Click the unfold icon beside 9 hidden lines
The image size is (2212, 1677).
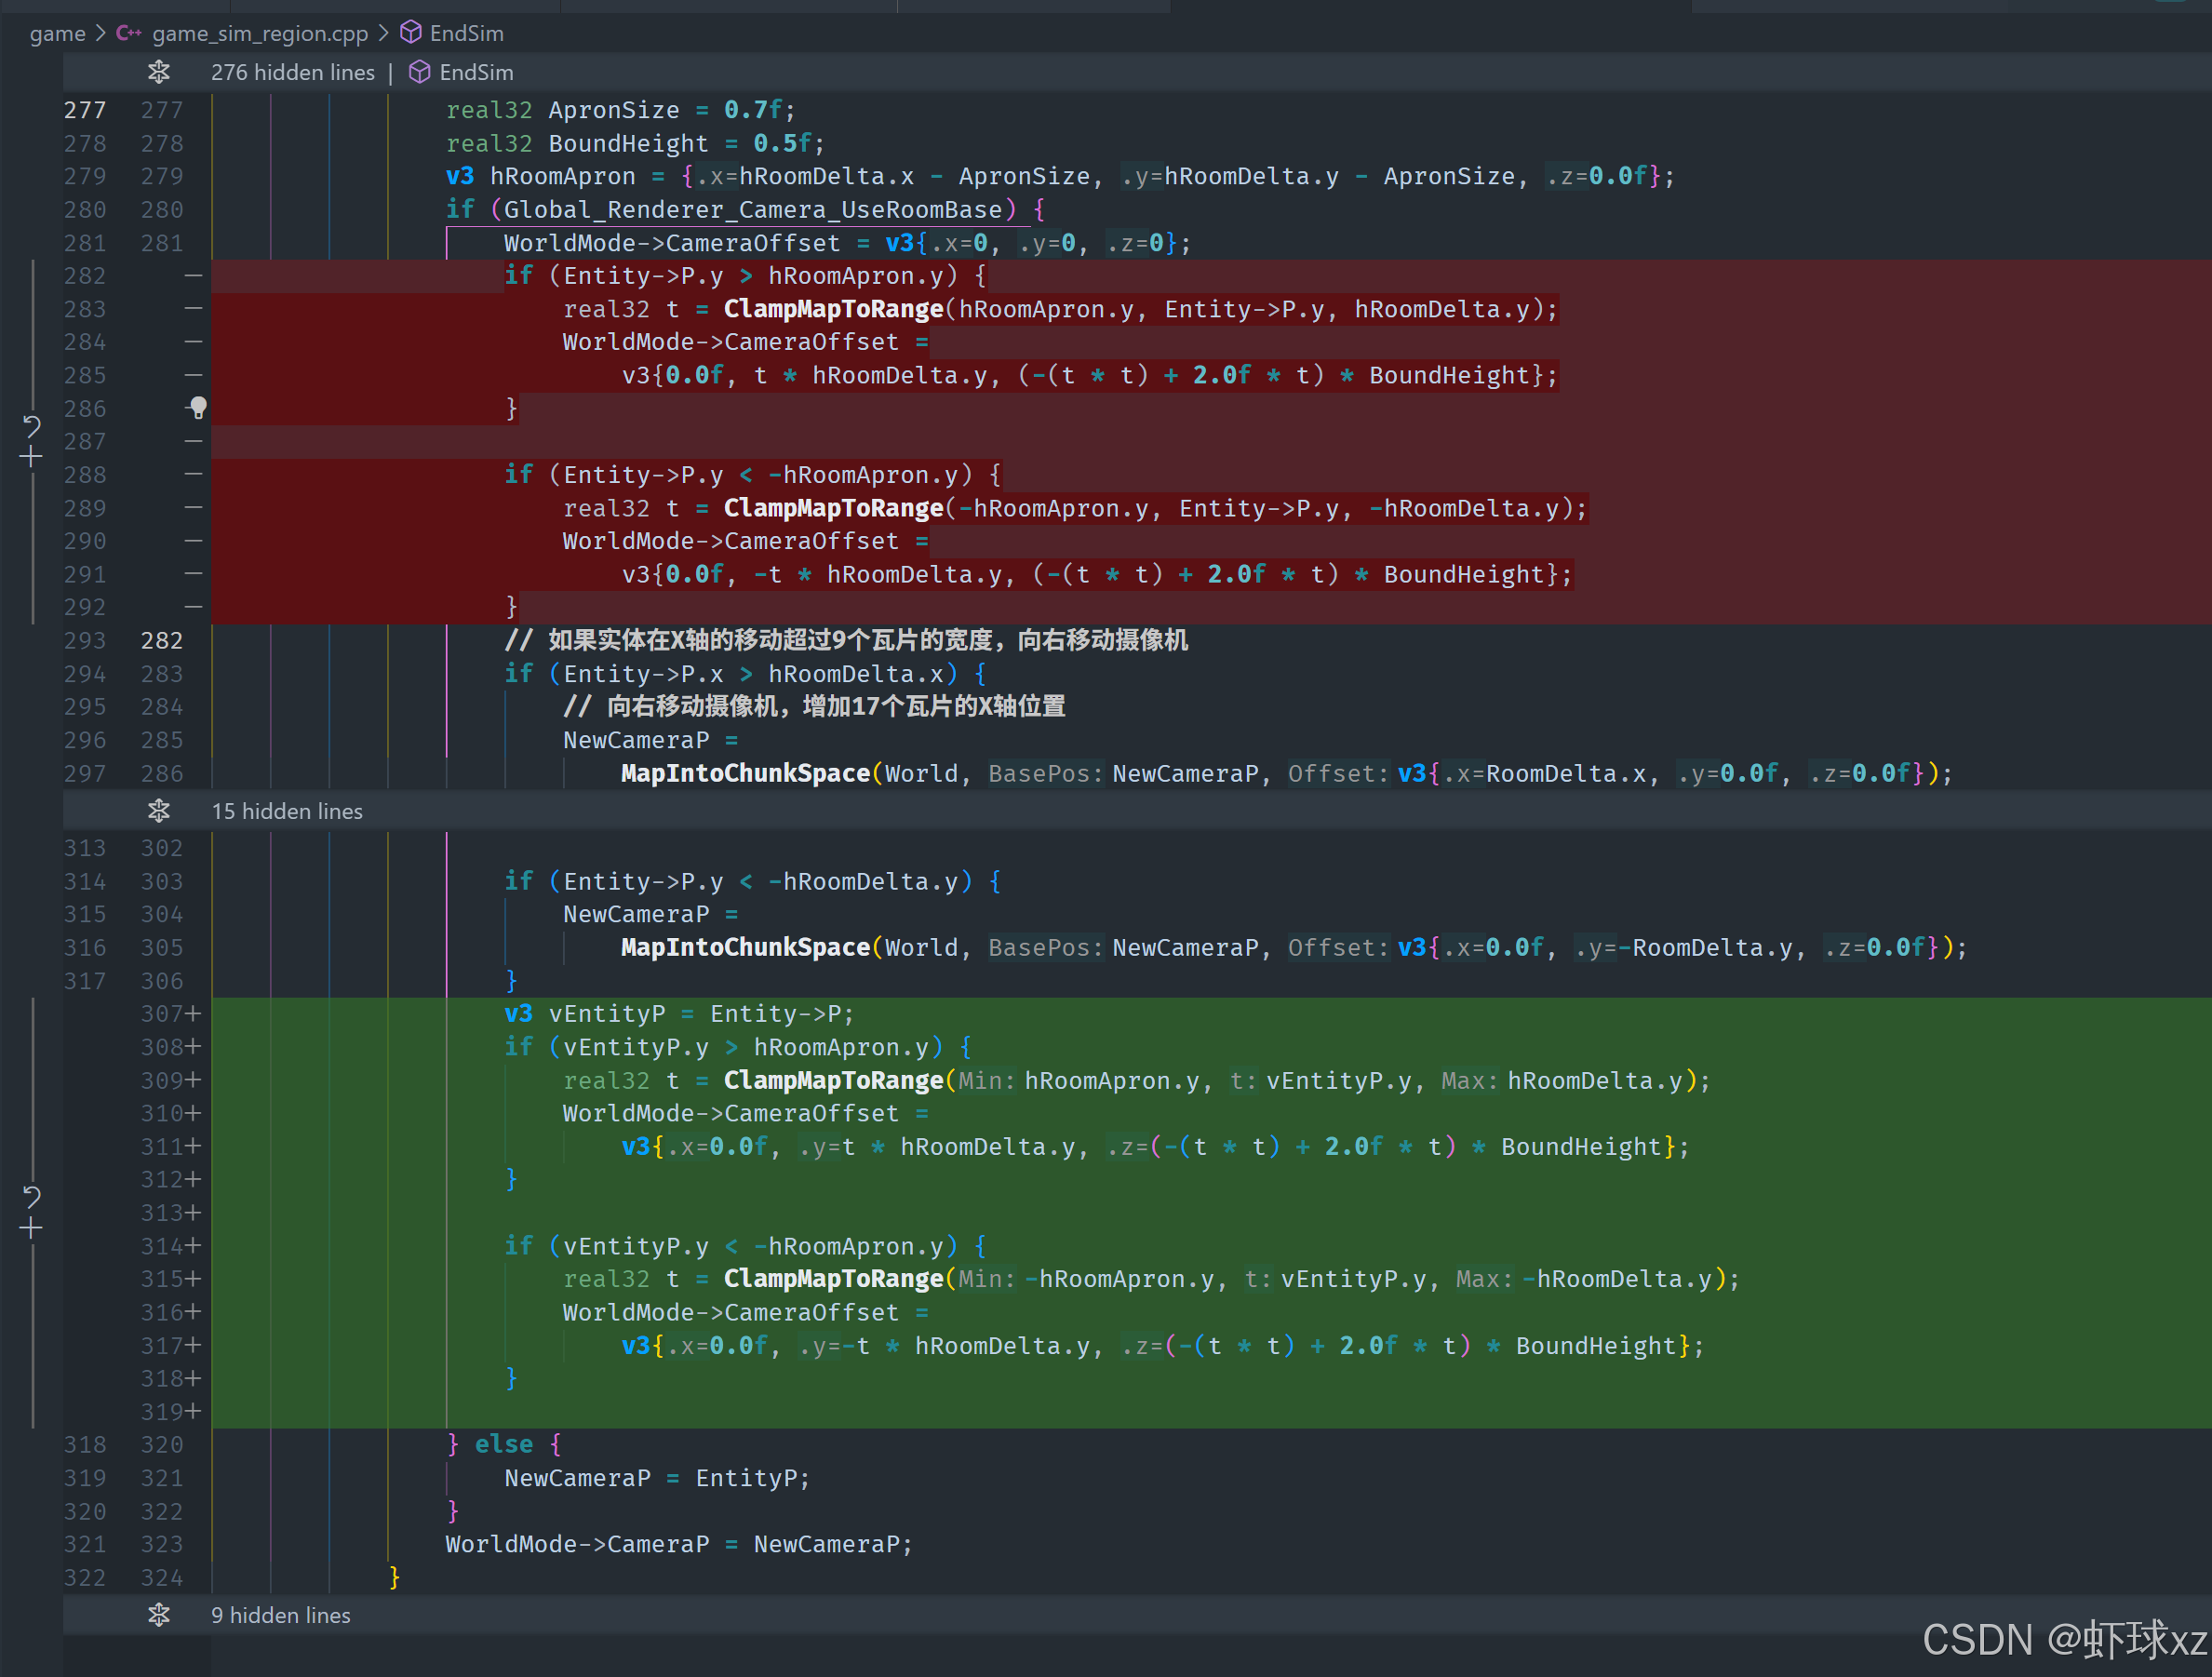coord(159,1615)
